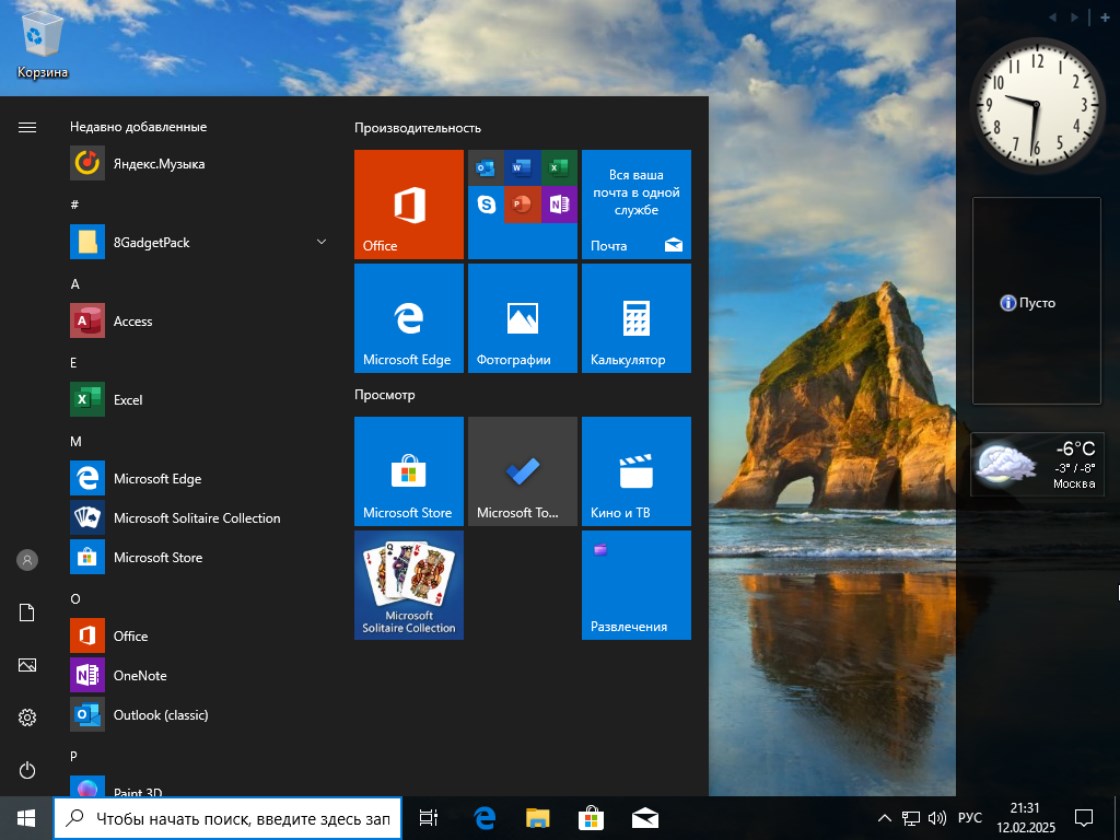Image resolution: width=1120 pixels, height=840 pixels.
Task: Expand the Start menu hamburger navigation
Action: point(27,127)
